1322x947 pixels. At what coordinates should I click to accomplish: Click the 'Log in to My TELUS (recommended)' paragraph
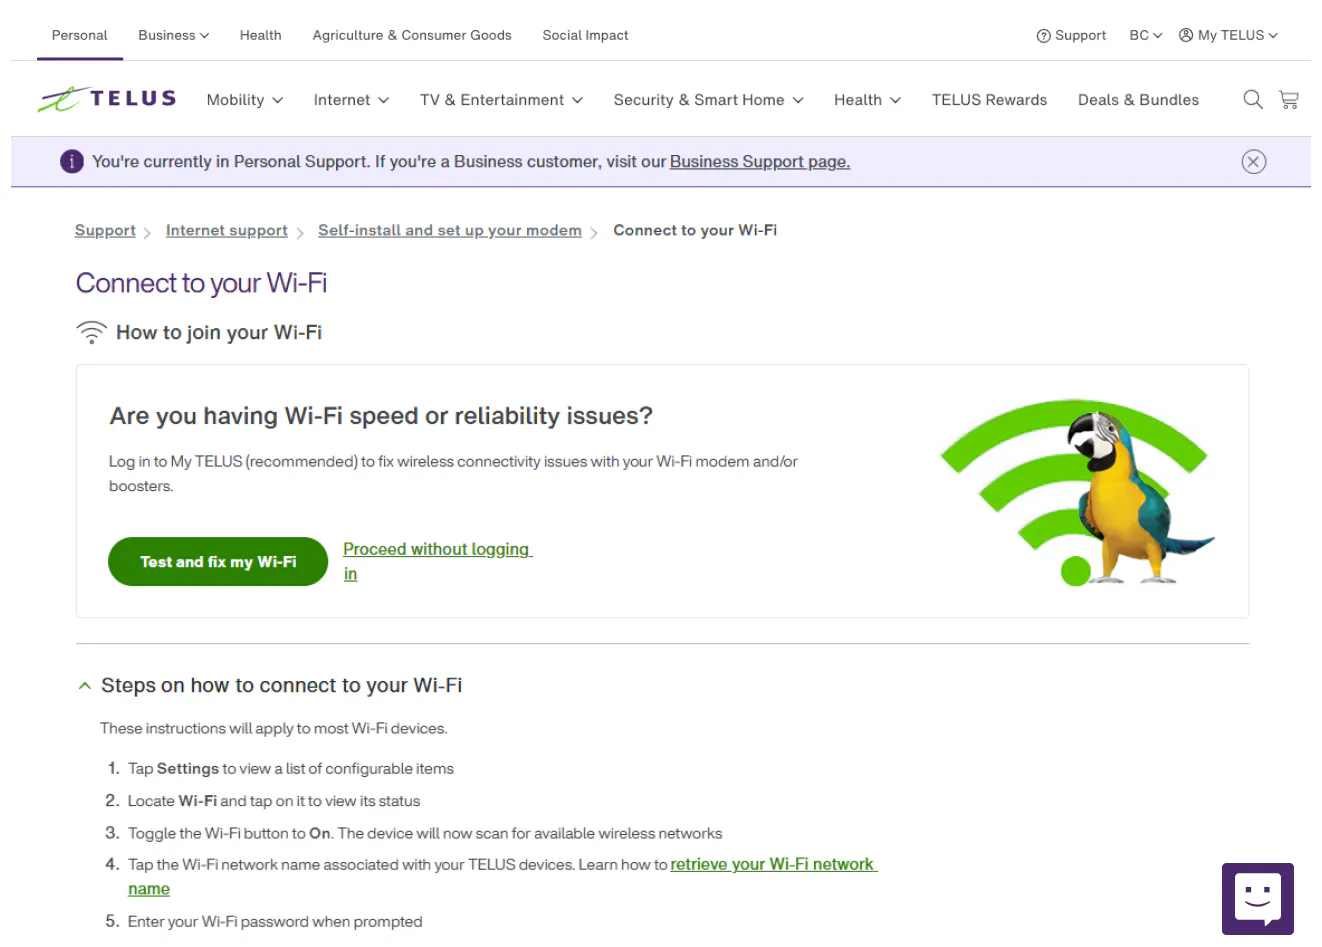click(453, 474)
